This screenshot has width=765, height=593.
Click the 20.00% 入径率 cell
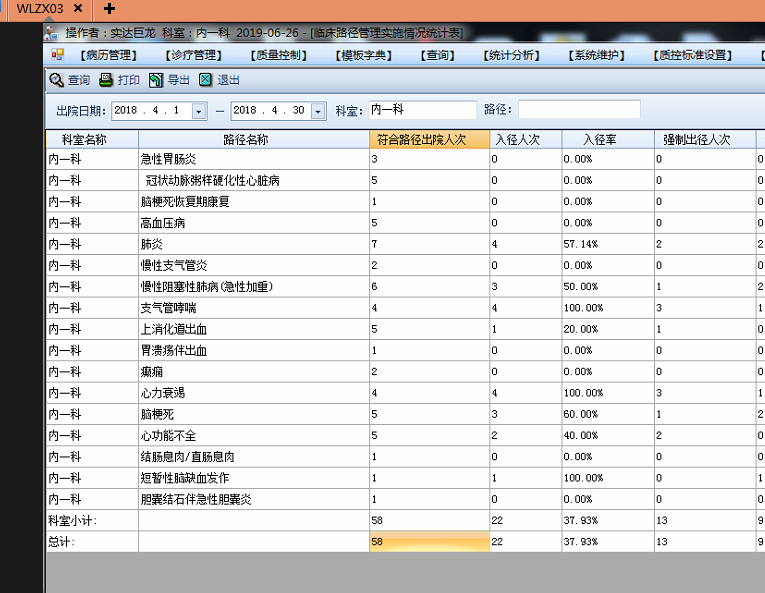click(x=608, y=329)
